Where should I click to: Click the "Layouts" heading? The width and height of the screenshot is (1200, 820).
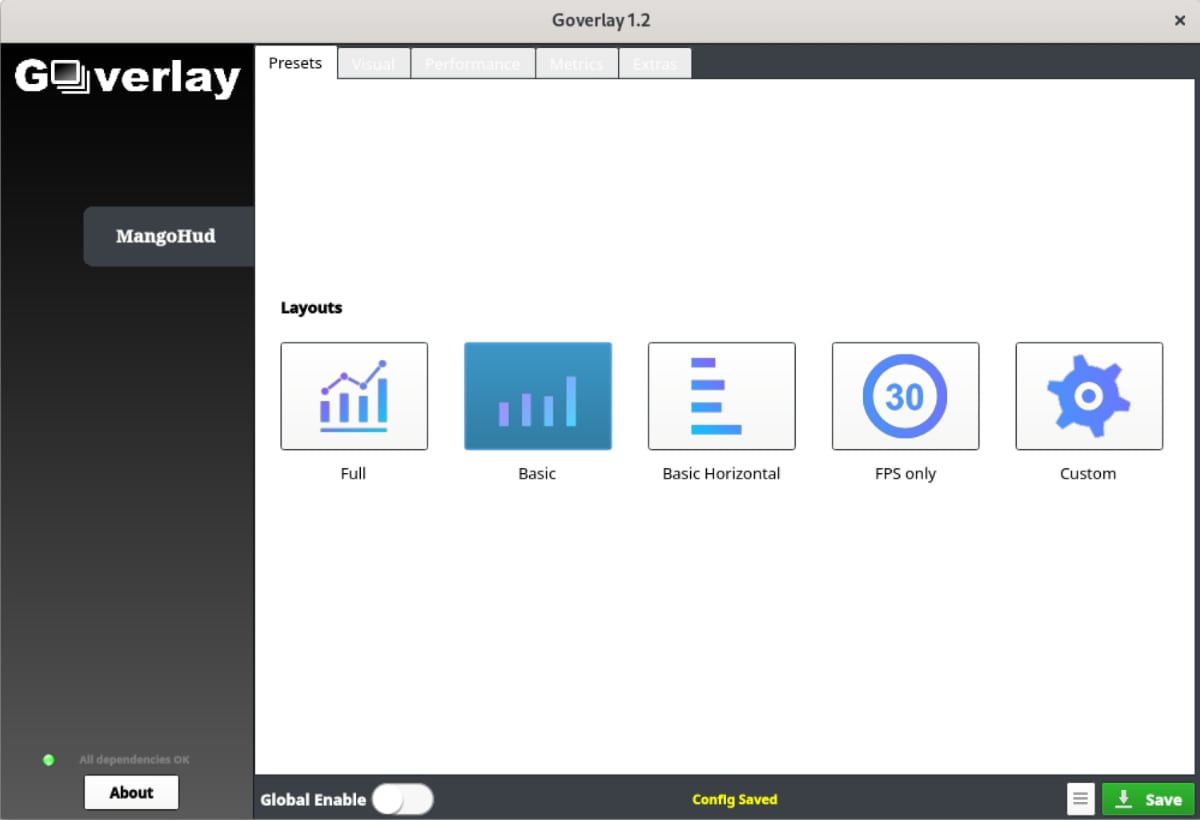(x=311, y=308)
